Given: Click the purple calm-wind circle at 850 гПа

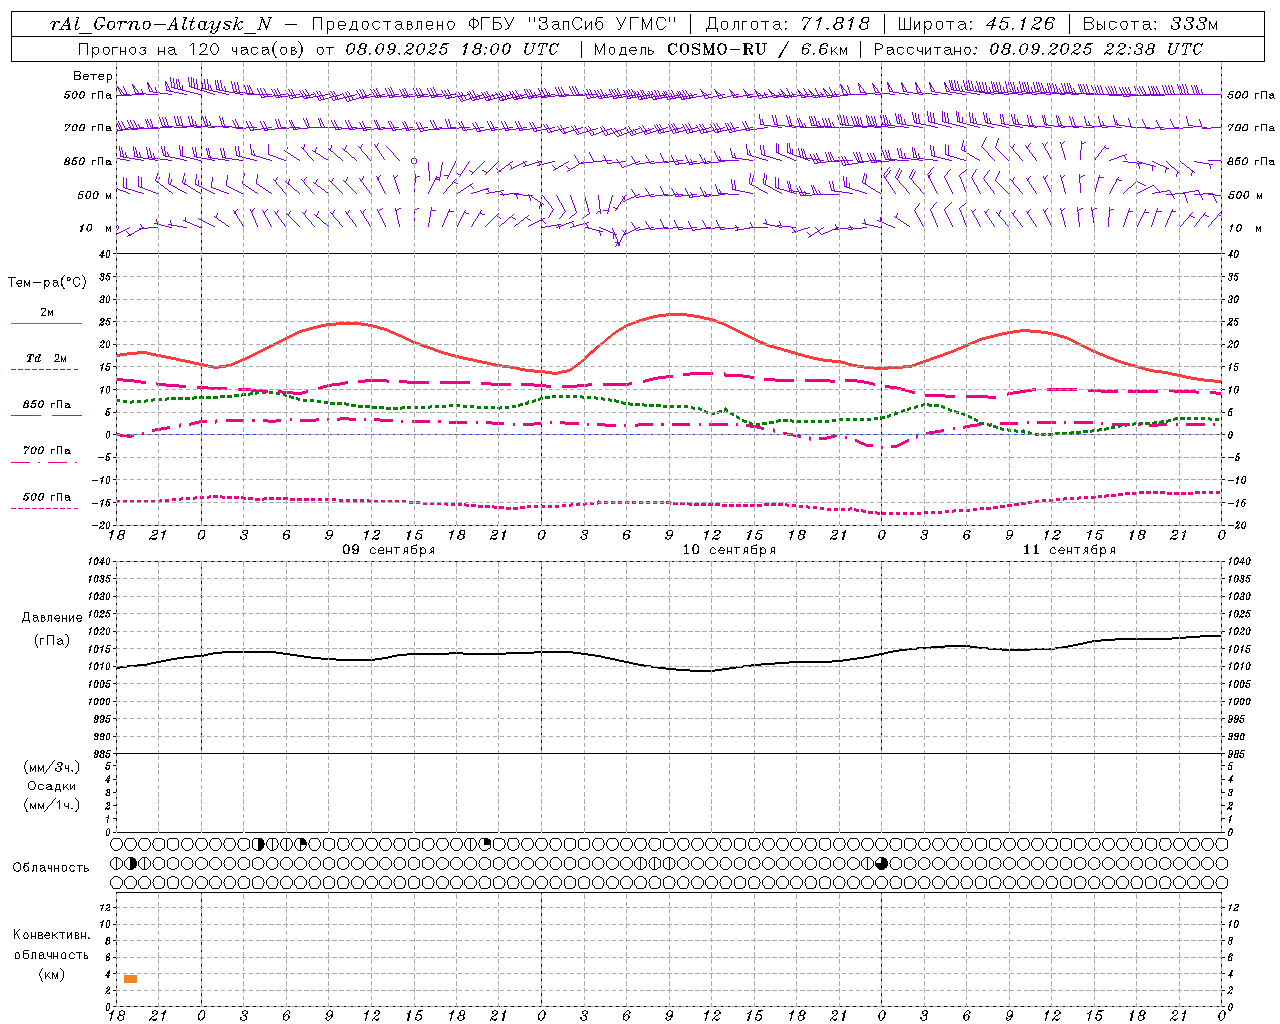Looking at the screenshot, I should pyautogui.click(x=413, y=160).
